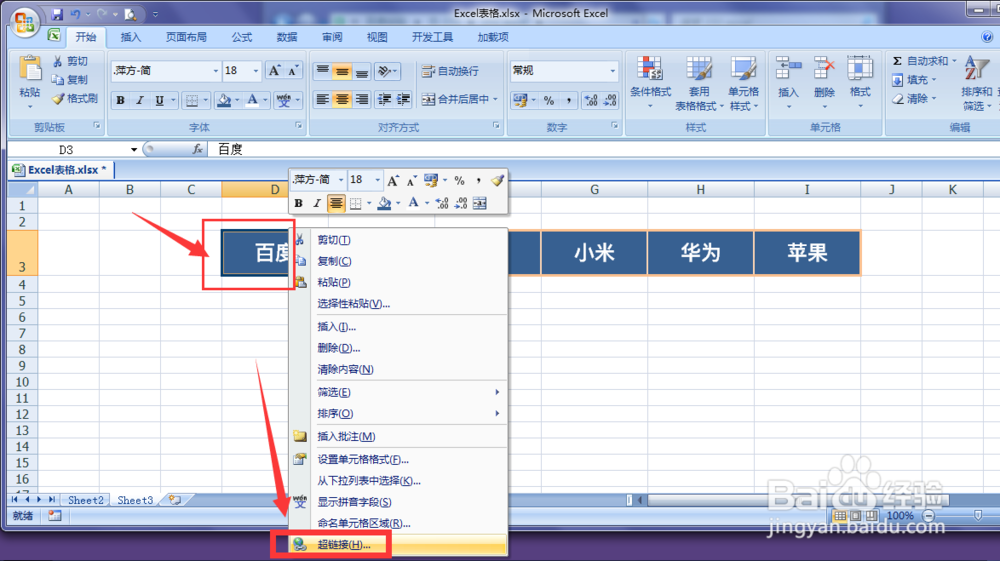Viewport: 1000px width, 561px height.
Task: Expand 筛选 submenu in context menu
Action: point(497,392)
